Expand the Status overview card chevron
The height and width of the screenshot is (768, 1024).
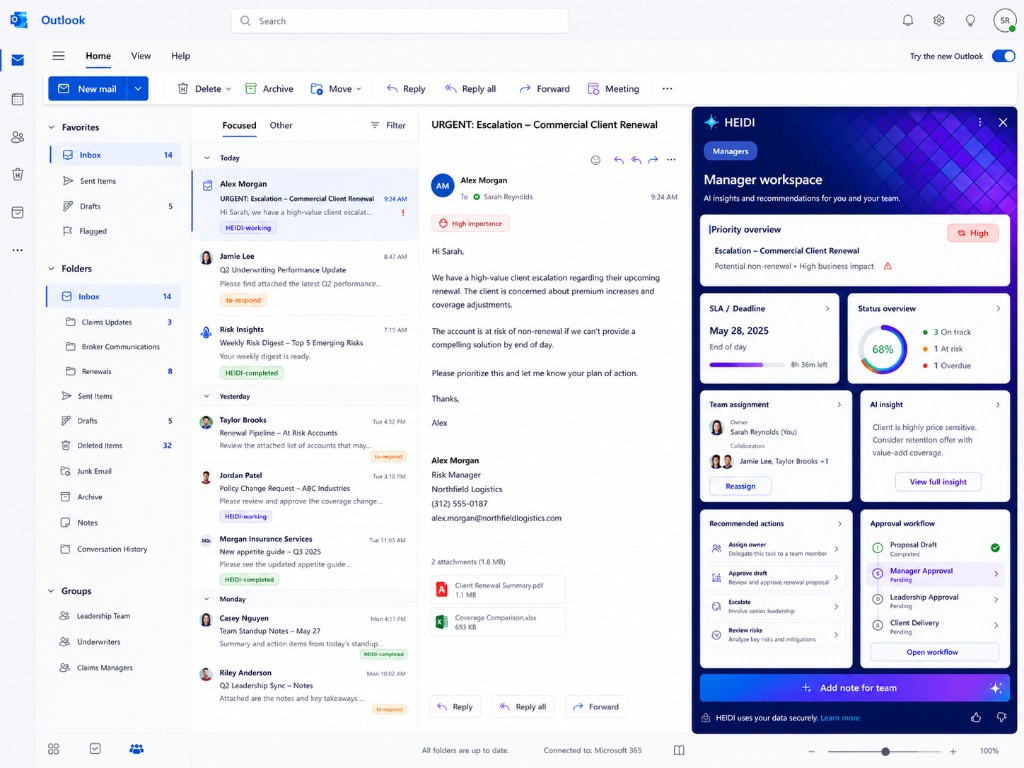pos(998,308)
